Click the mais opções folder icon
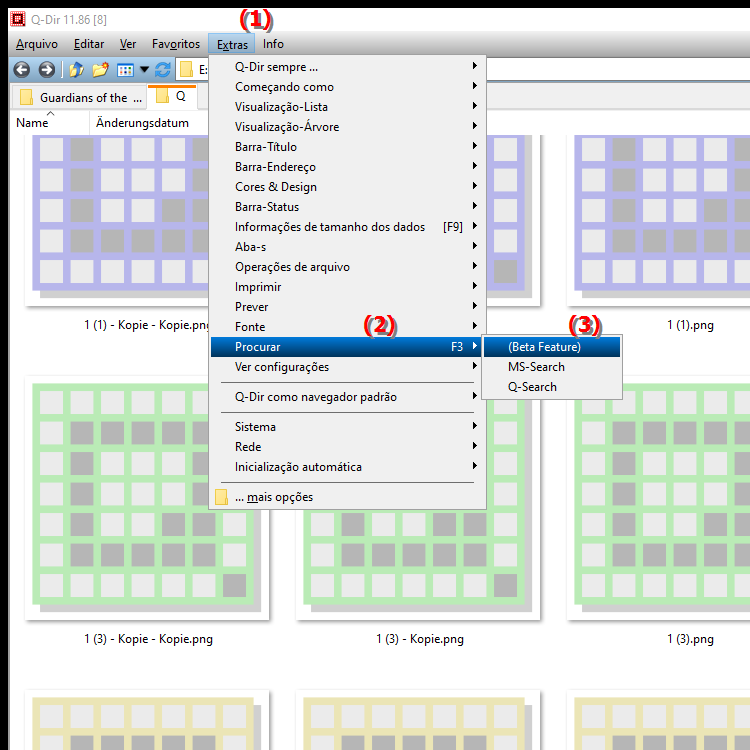The width and height of the screenshot is (750, 750). (221, 497)
